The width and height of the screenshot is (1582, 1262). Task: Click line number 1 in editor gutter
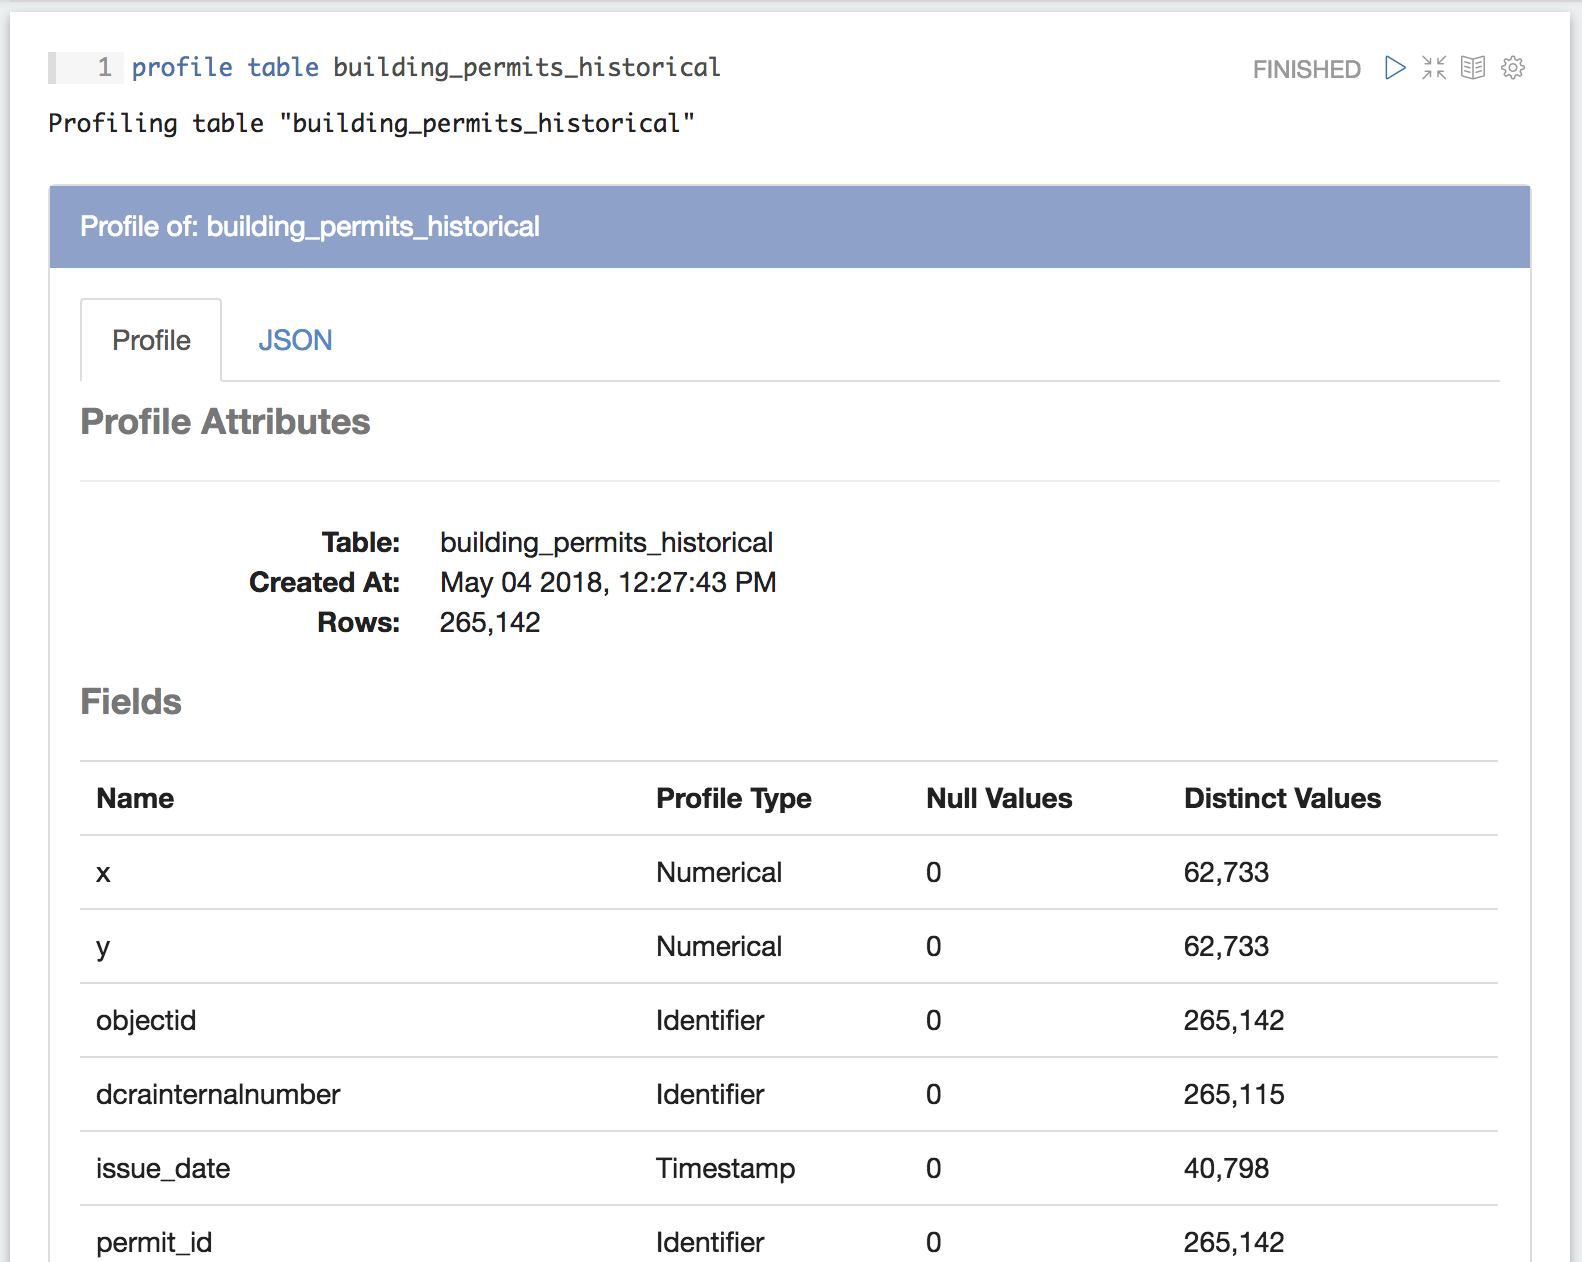(104, 67)
